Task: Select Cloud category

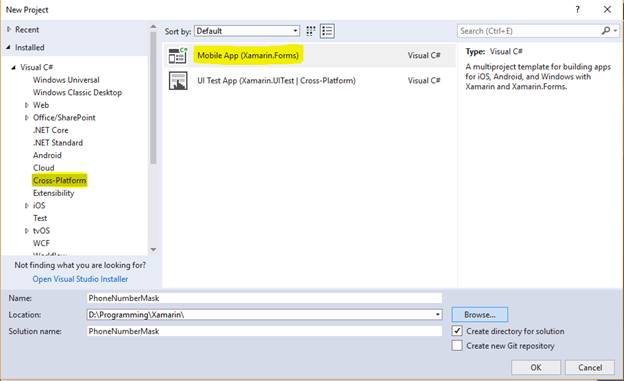Action: tap(44, 168)
